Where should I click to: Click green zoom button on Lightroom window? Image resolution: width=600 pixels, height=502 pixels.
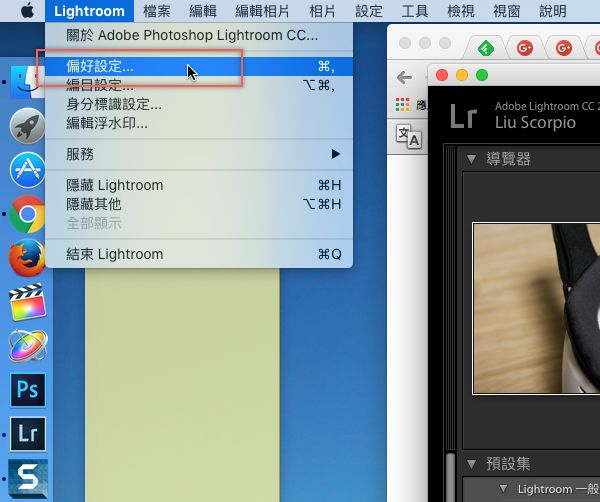482,75
